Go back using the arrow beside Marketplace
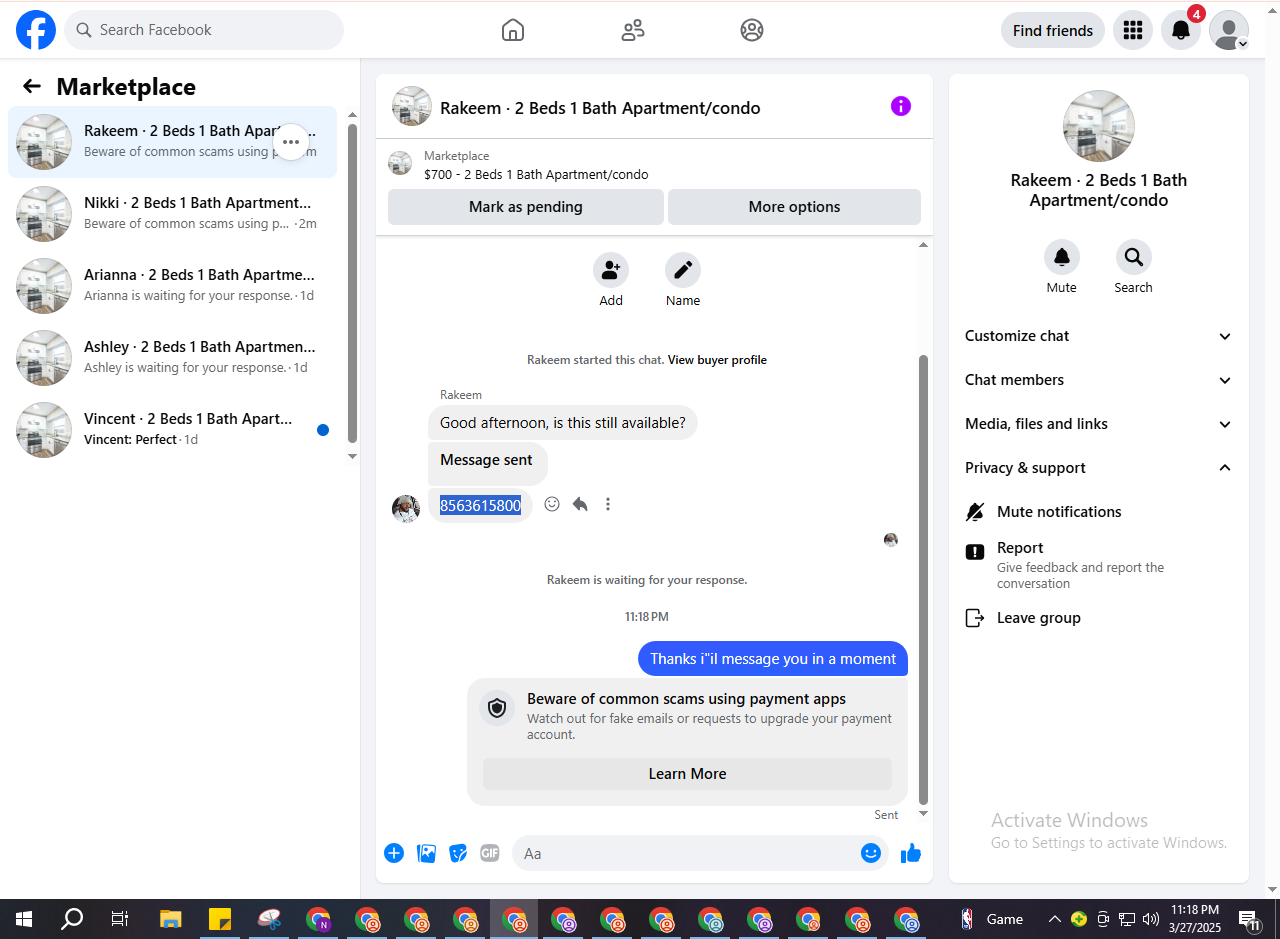The height and width of the screenshot is (939, 1280). click(x=32, y=86)
